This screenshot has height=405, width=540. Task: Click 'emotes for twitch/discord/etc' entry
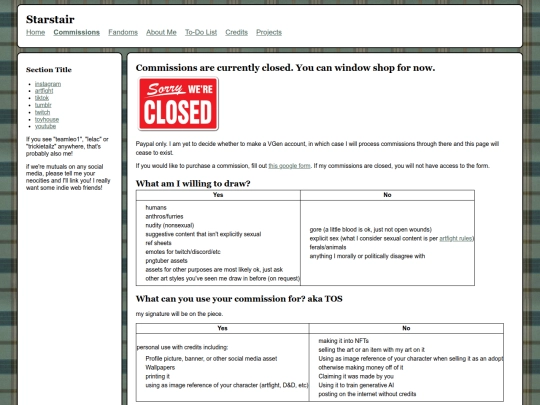click(183, 252)
